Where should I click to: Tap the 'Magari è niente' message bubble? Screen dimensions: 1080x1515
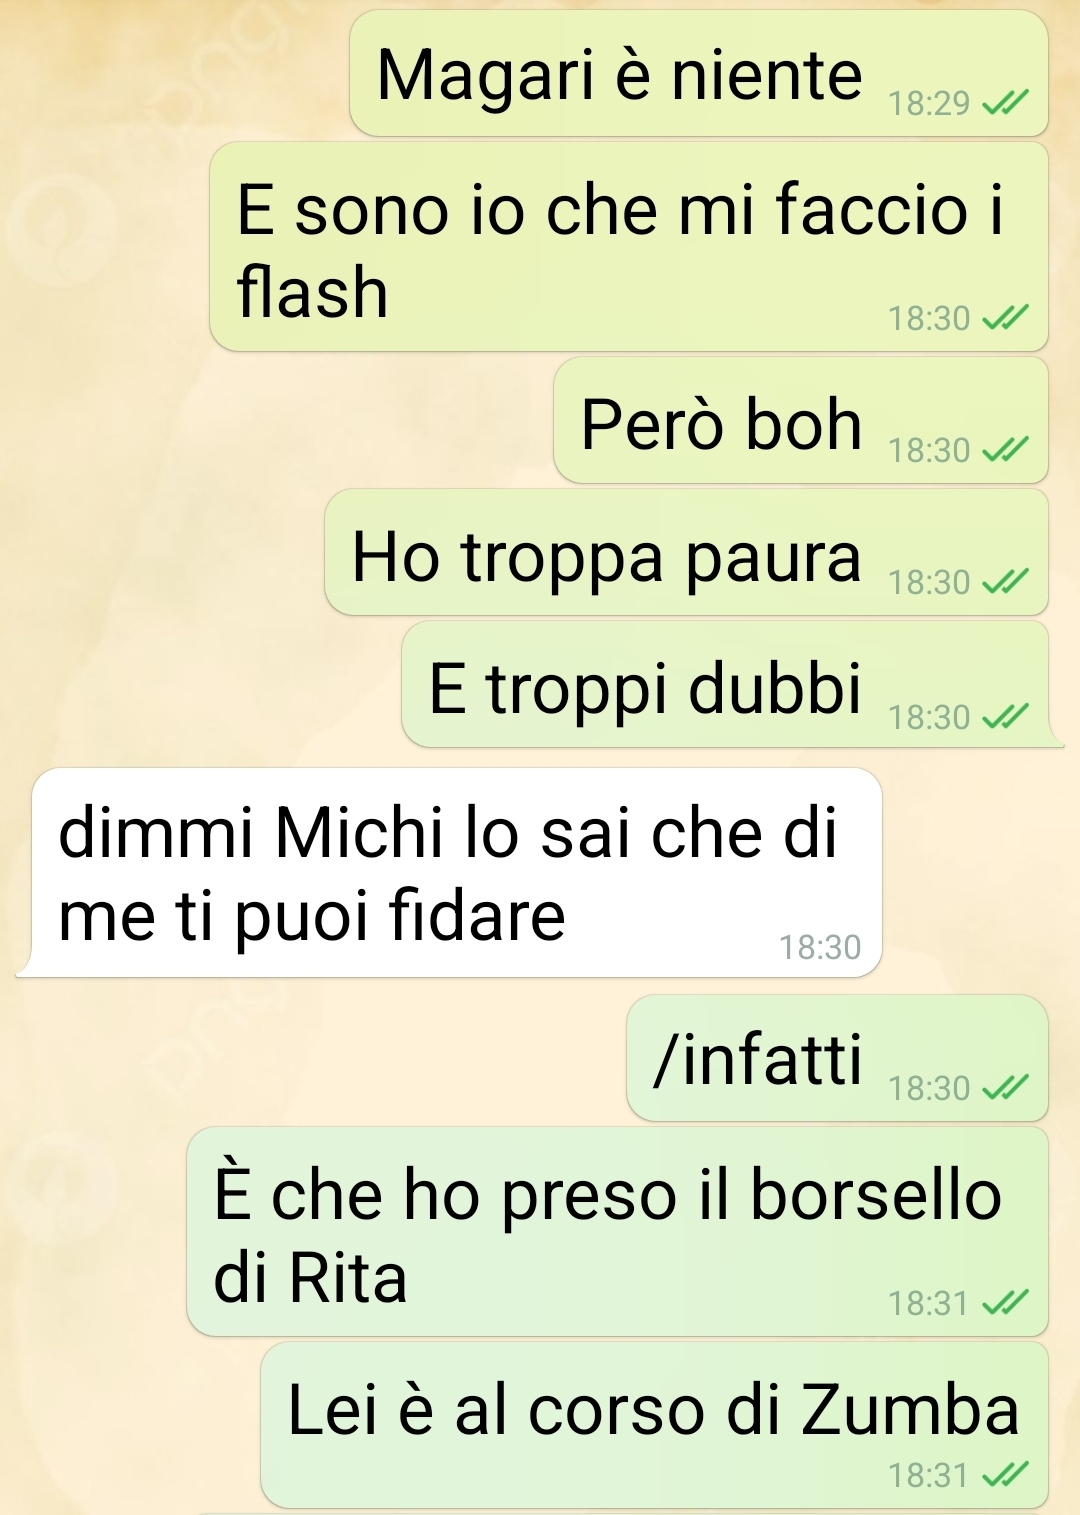[698, 74]
